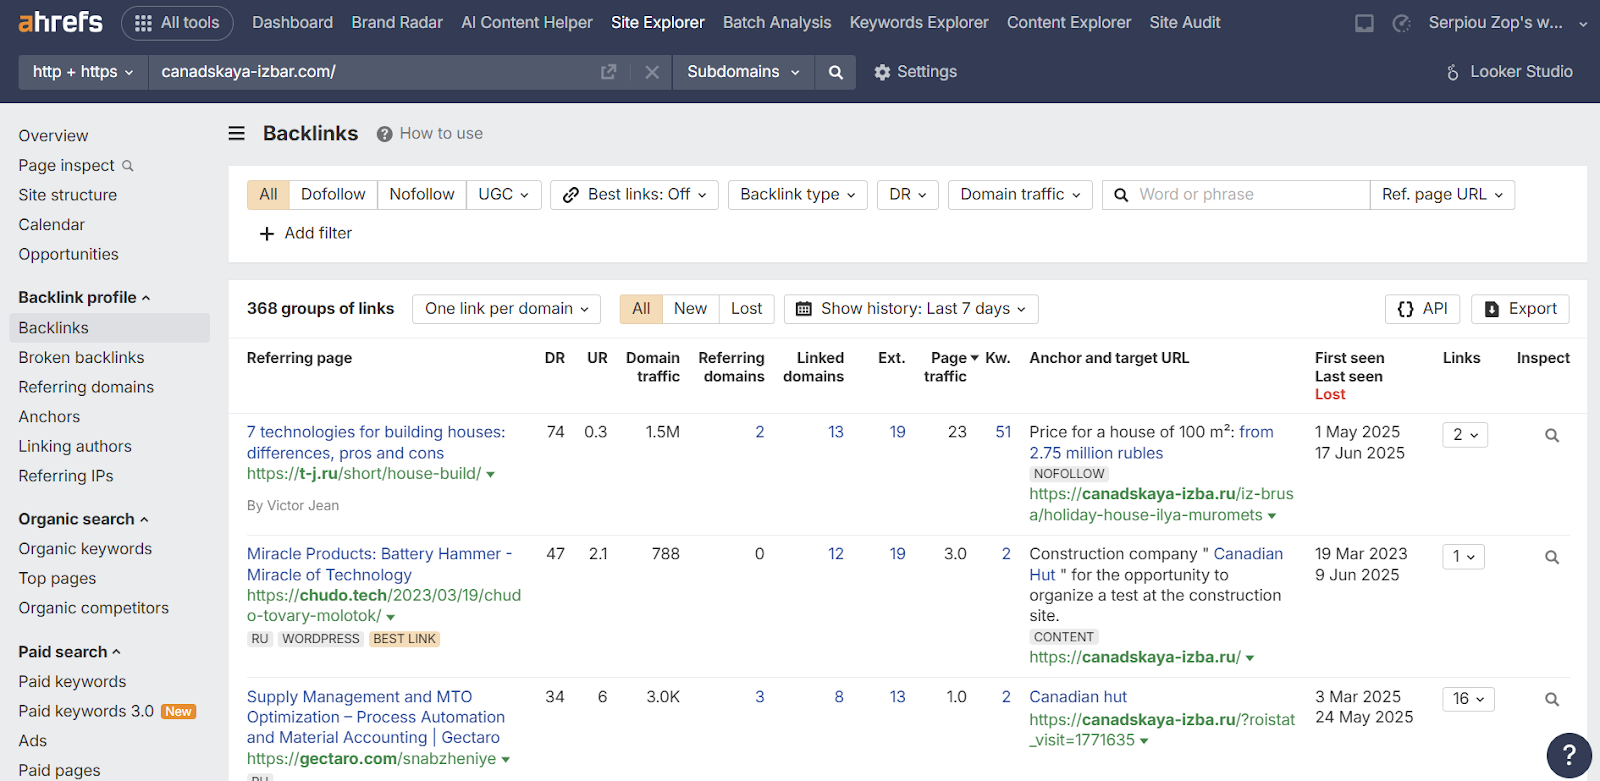1600x781 pixels.
Task: Open the UGC dropdown
Action: pyautogui.click(x=504, y=195)
